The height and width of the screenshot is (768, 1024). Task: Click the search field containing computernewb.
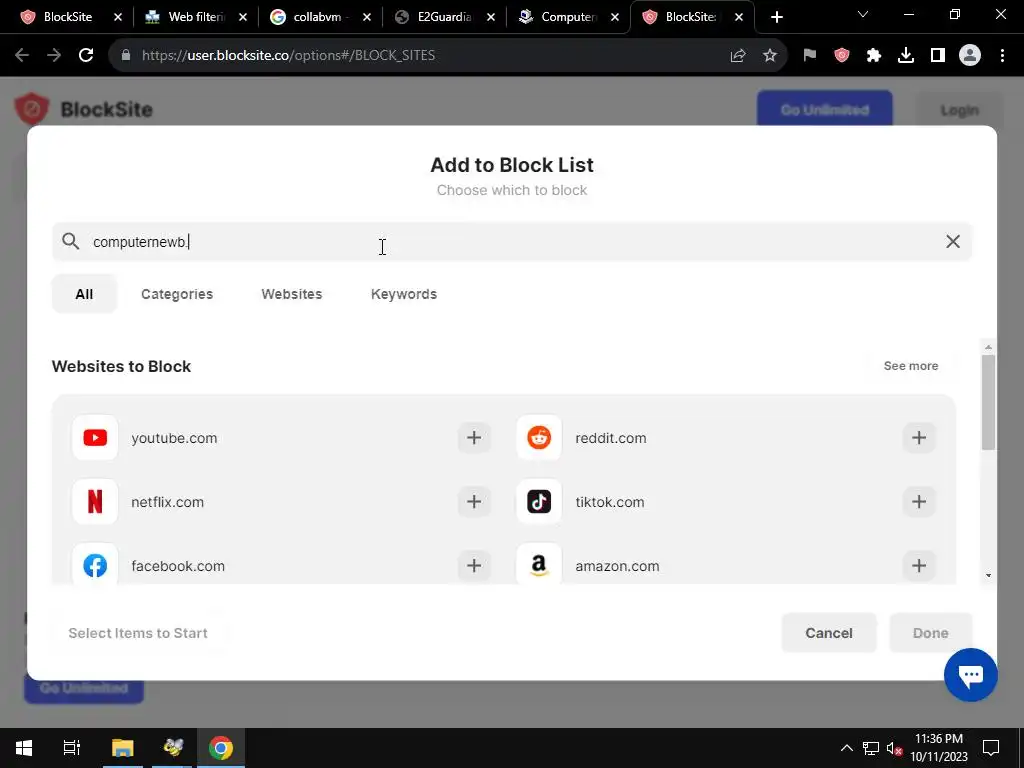[512, 242]
